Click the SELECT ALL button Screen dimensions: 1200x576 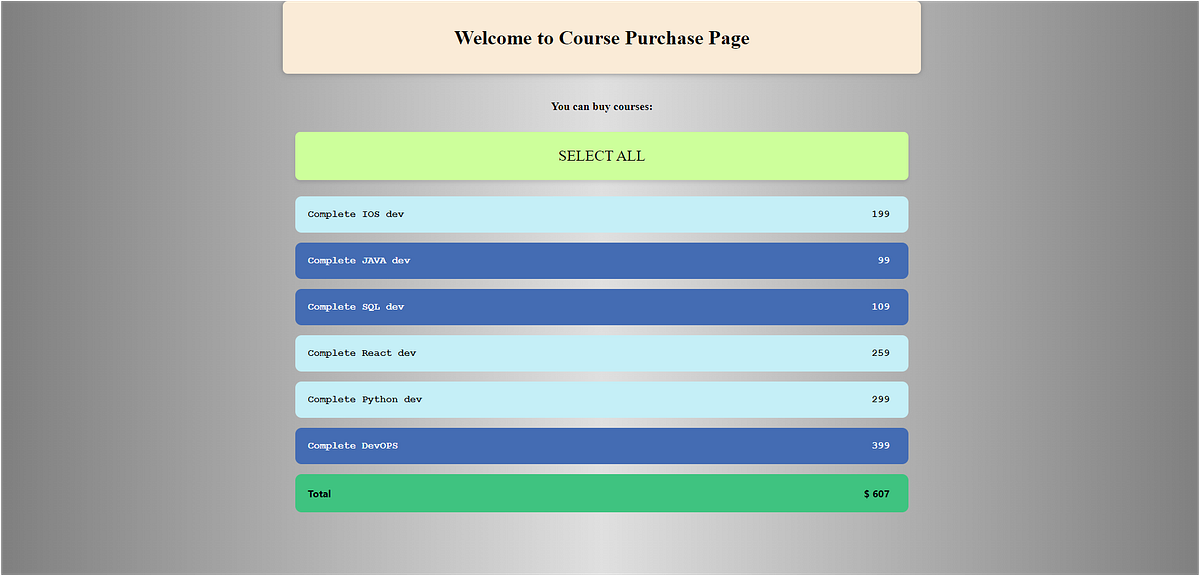coord(600,156)
